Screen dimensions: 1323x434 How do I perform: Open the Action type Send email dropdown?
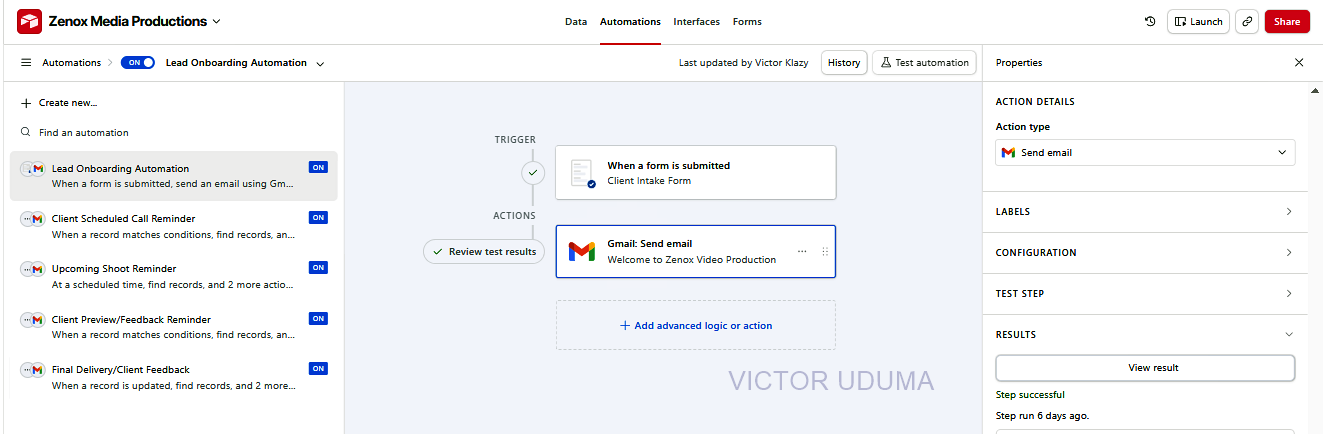tap(1145, 152)
